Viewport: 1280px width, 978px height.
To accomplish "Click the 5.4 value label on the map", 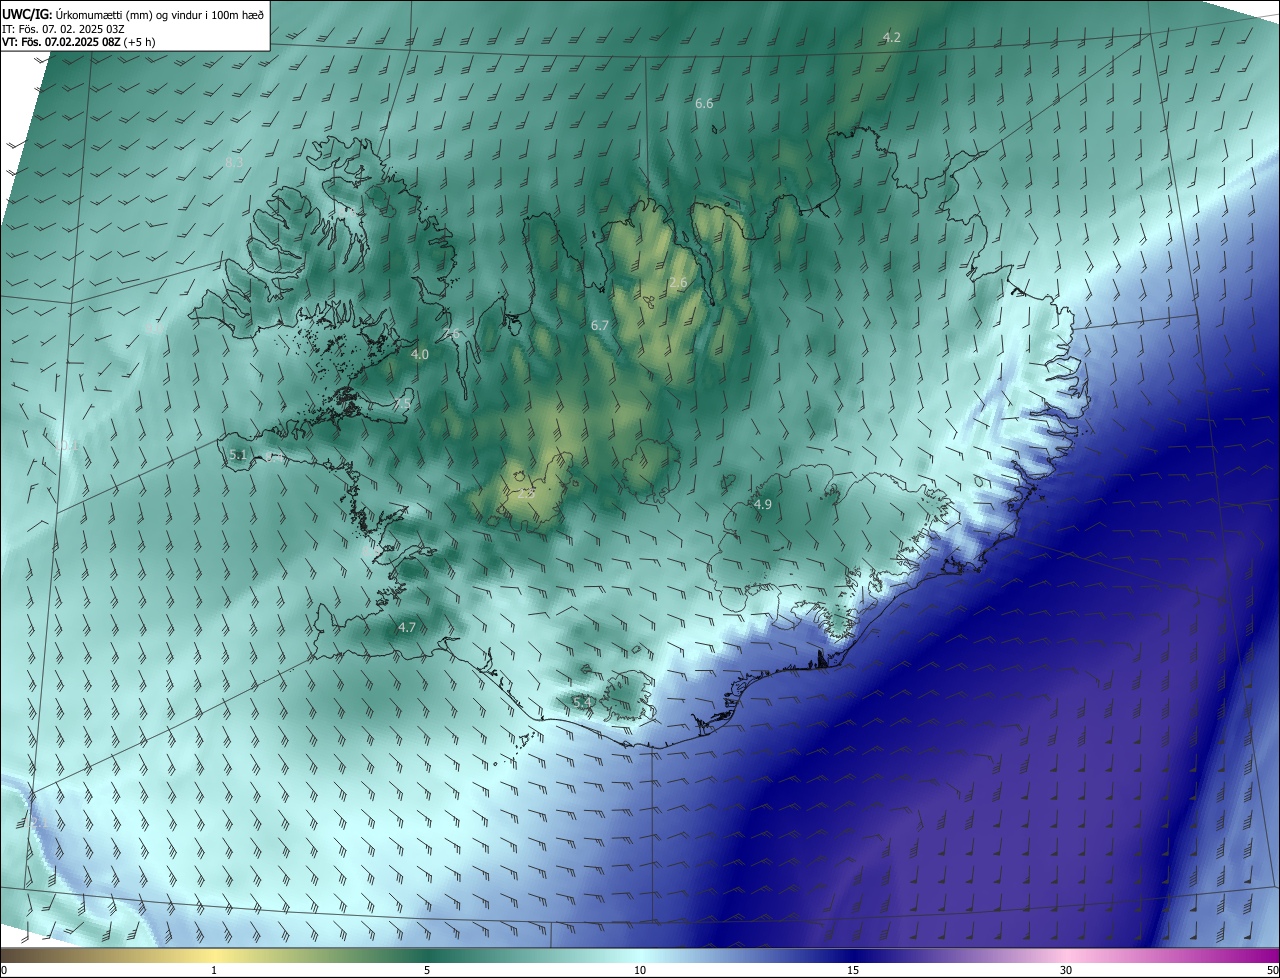I will (583, 703).
